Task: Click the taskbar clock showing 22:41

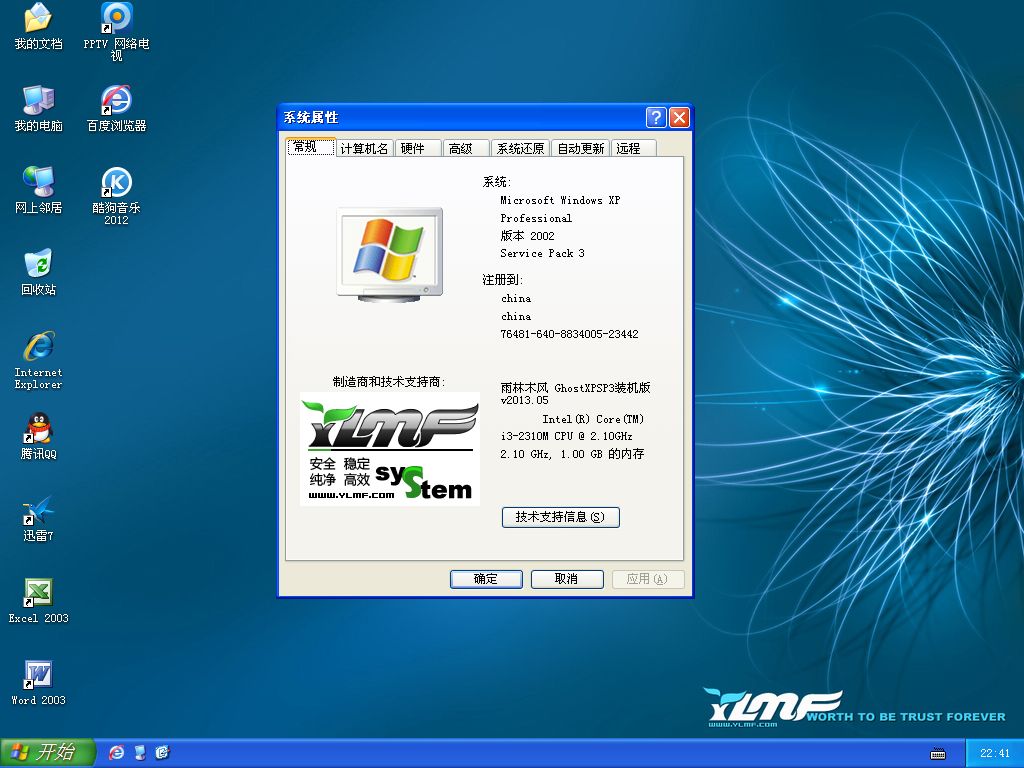Action: 995,753
